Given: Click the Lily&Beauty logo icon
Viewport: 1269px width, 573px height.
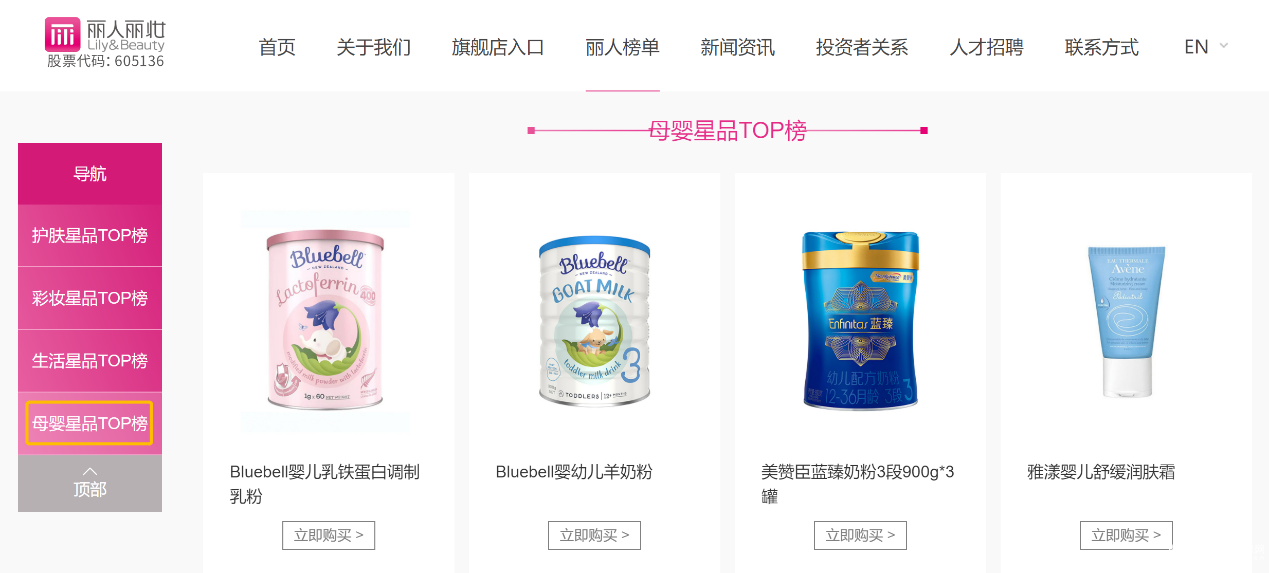Looking at the screenshot, I should (62, 34).
